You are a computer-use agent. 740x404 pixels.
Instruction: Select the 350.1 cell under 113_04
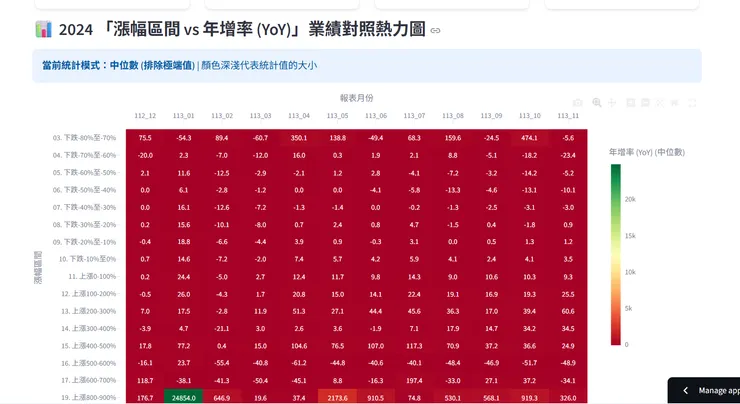(299, 138)
